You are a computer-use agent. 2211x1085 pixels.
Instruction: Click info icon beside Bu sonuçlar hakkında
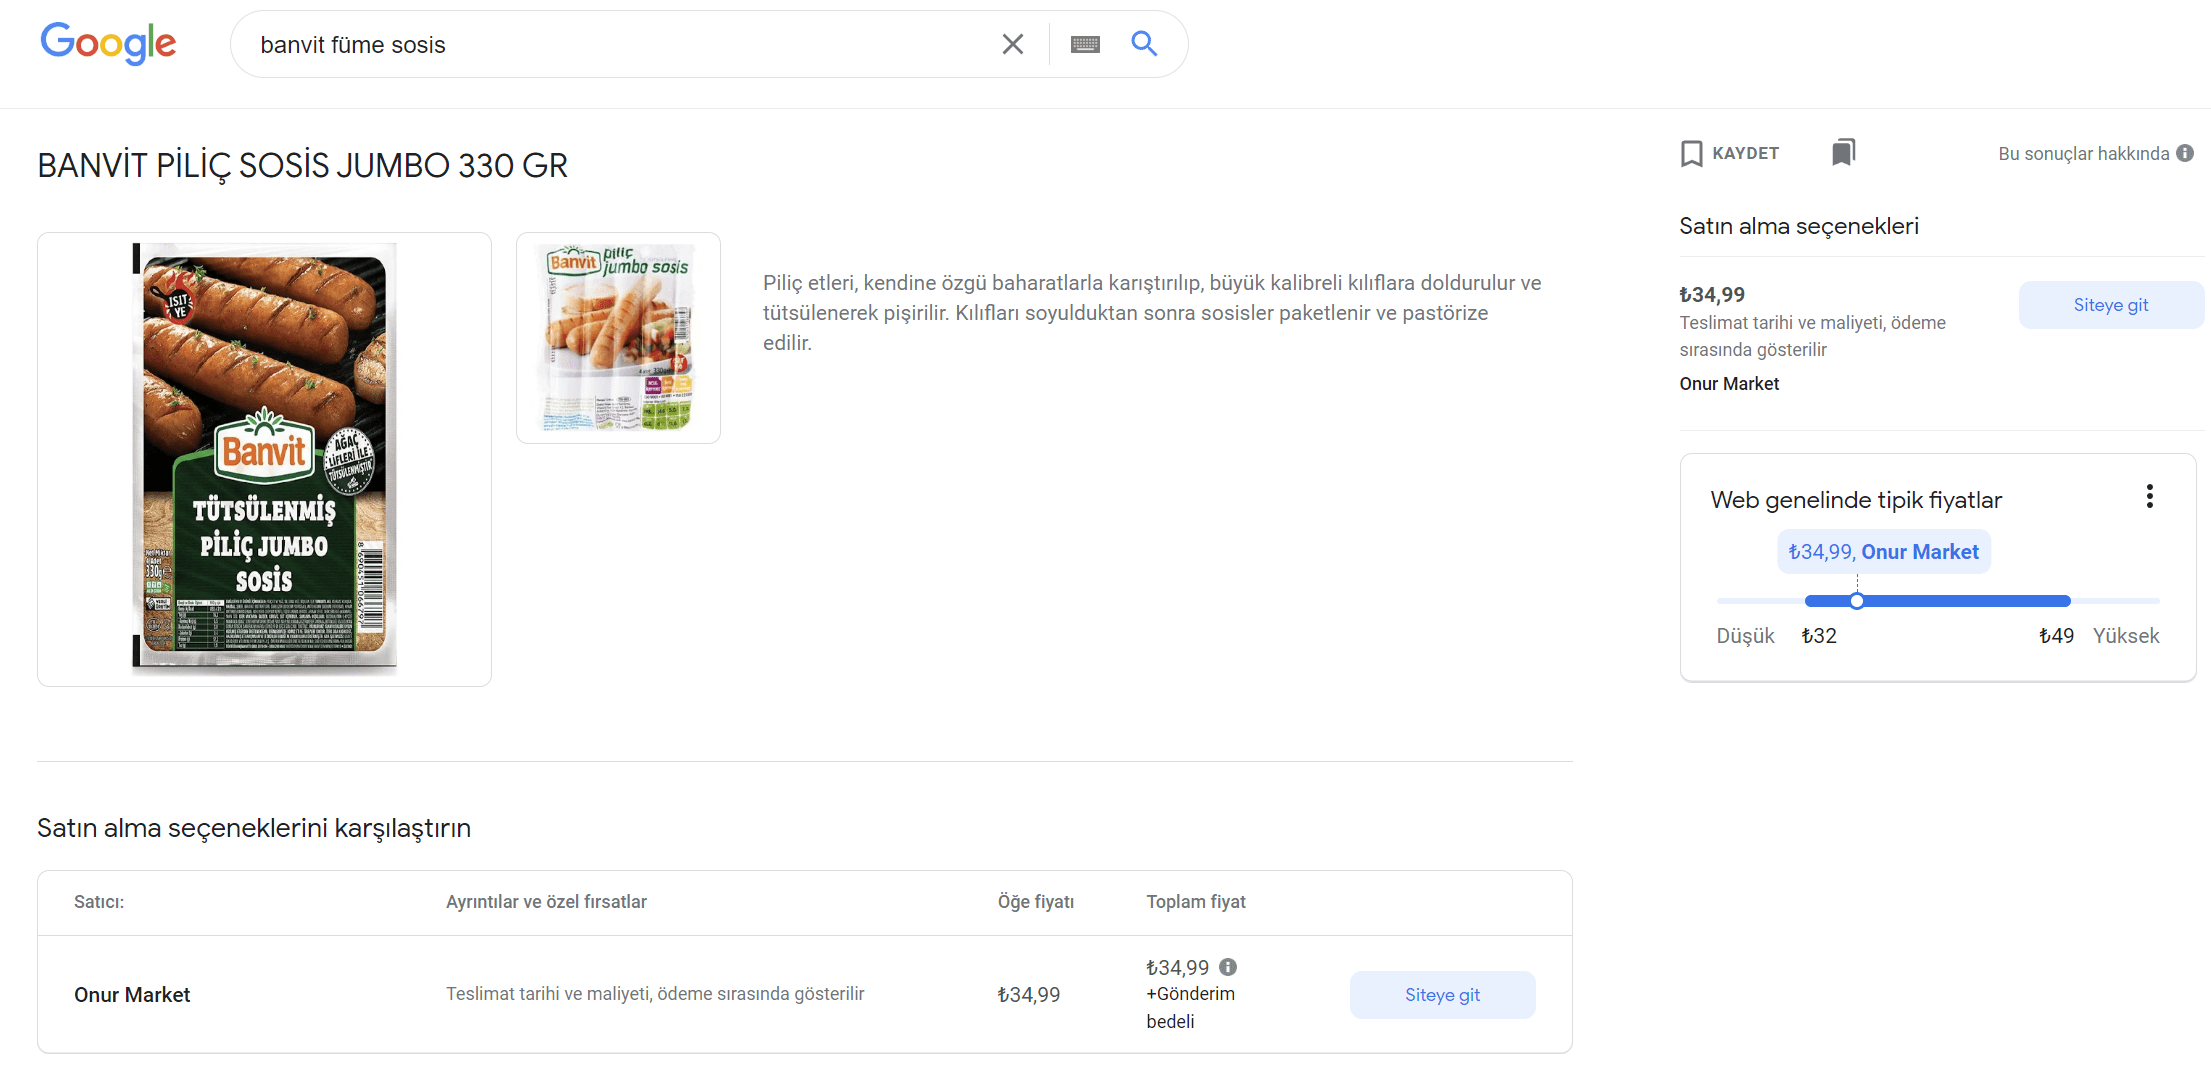pos(2185,153)
